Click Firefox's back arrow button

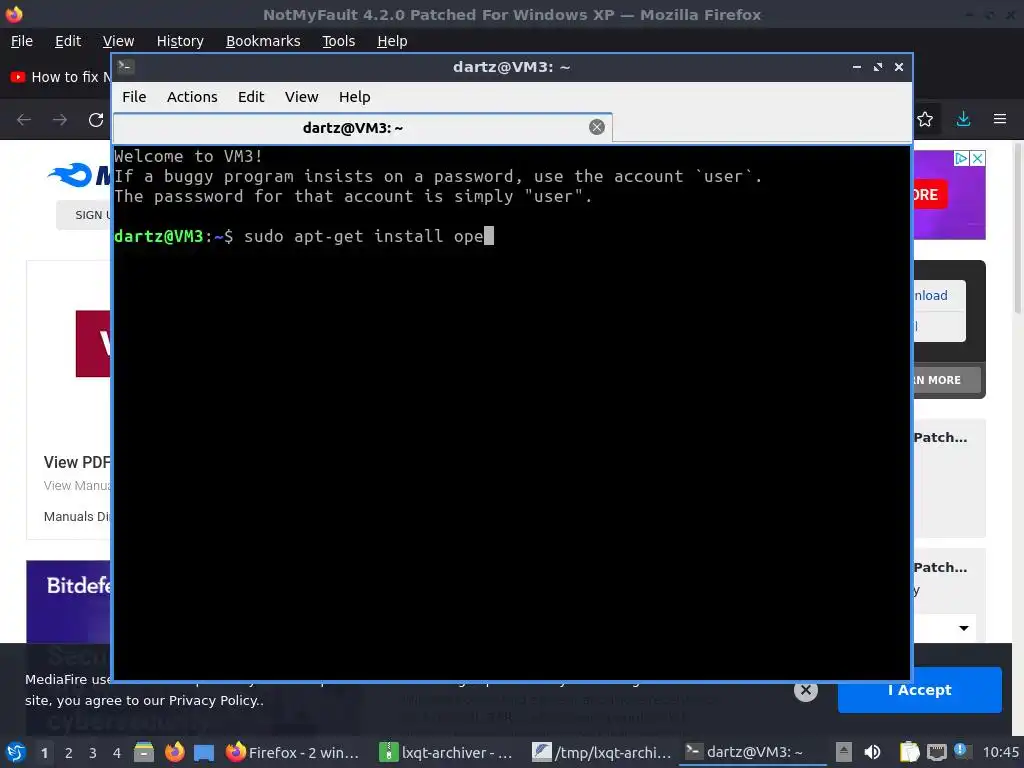(x=24, y=120)
